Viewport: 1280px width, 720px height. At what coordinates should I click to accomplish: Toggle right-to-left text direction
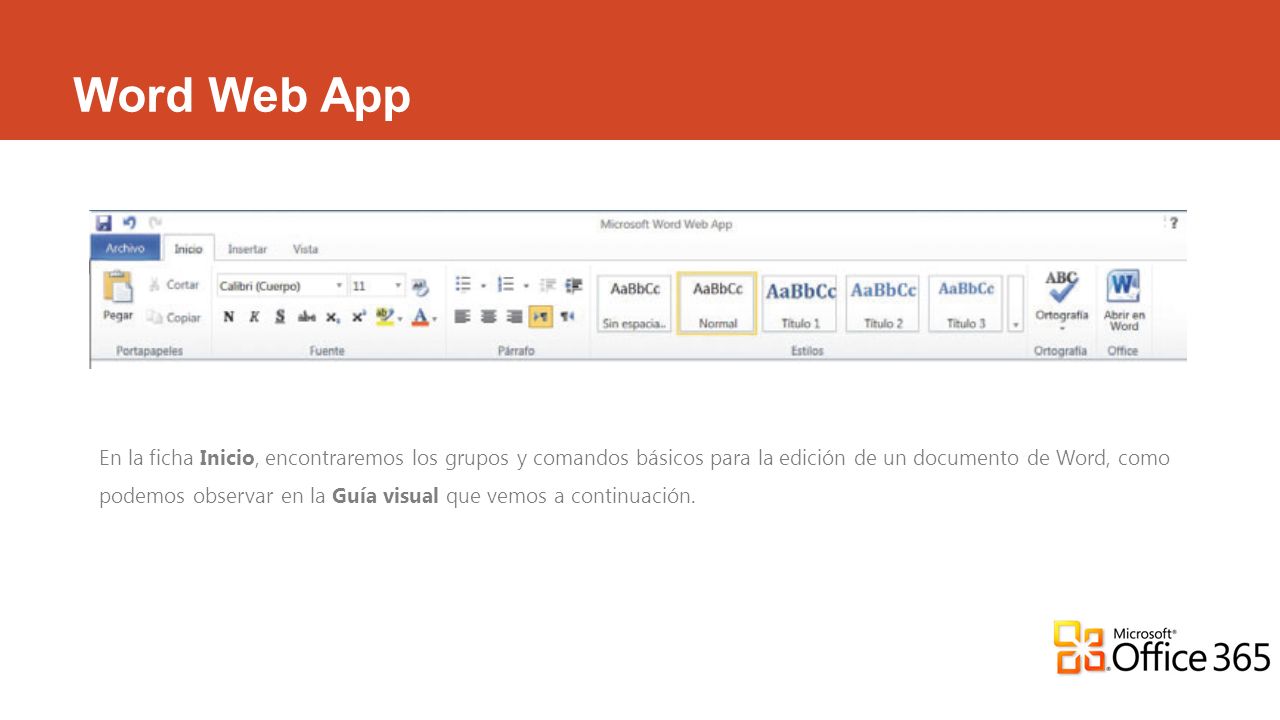click(567, 316)
